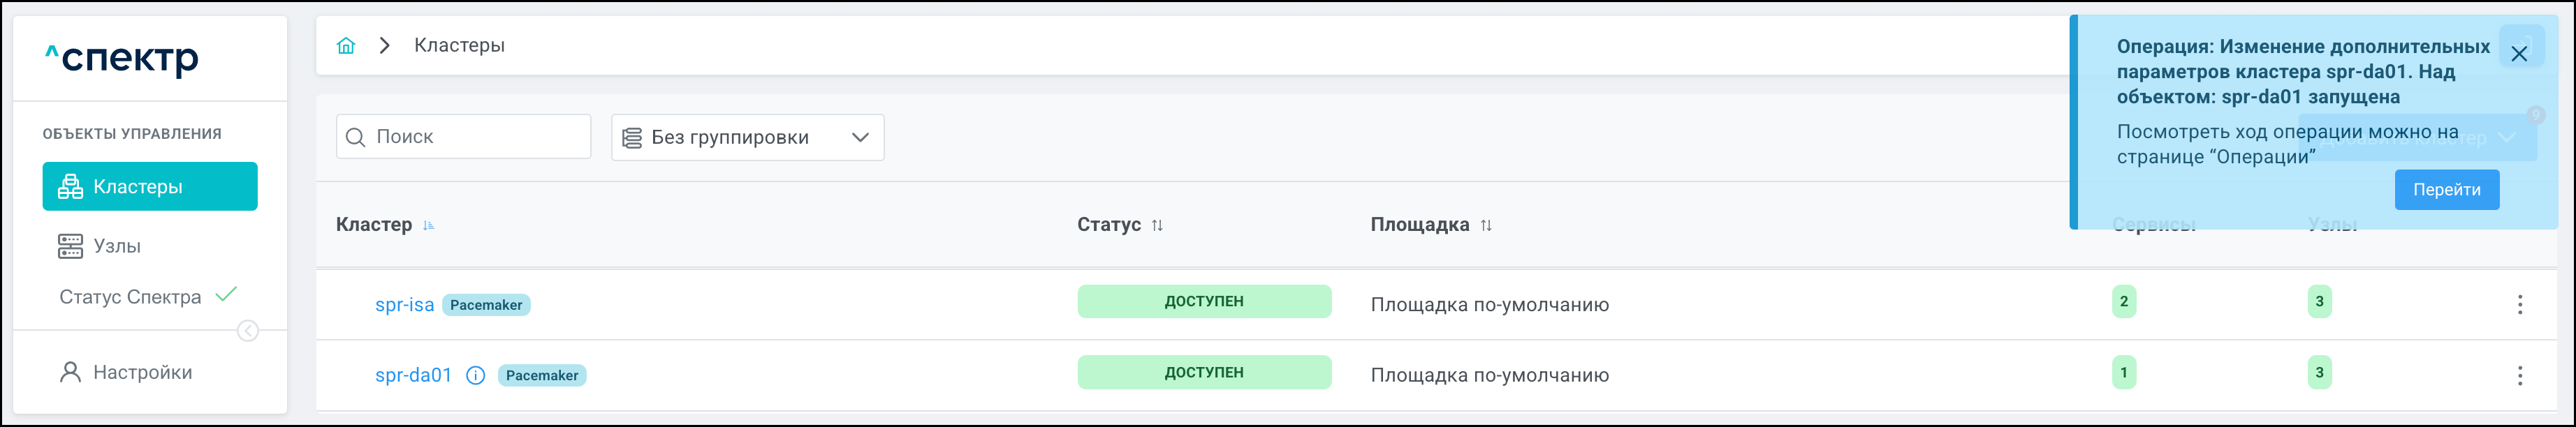Viewport: 2576px width, 427px height.
Task: Click the info icon next to spr-da01
Action: (476, 376)
